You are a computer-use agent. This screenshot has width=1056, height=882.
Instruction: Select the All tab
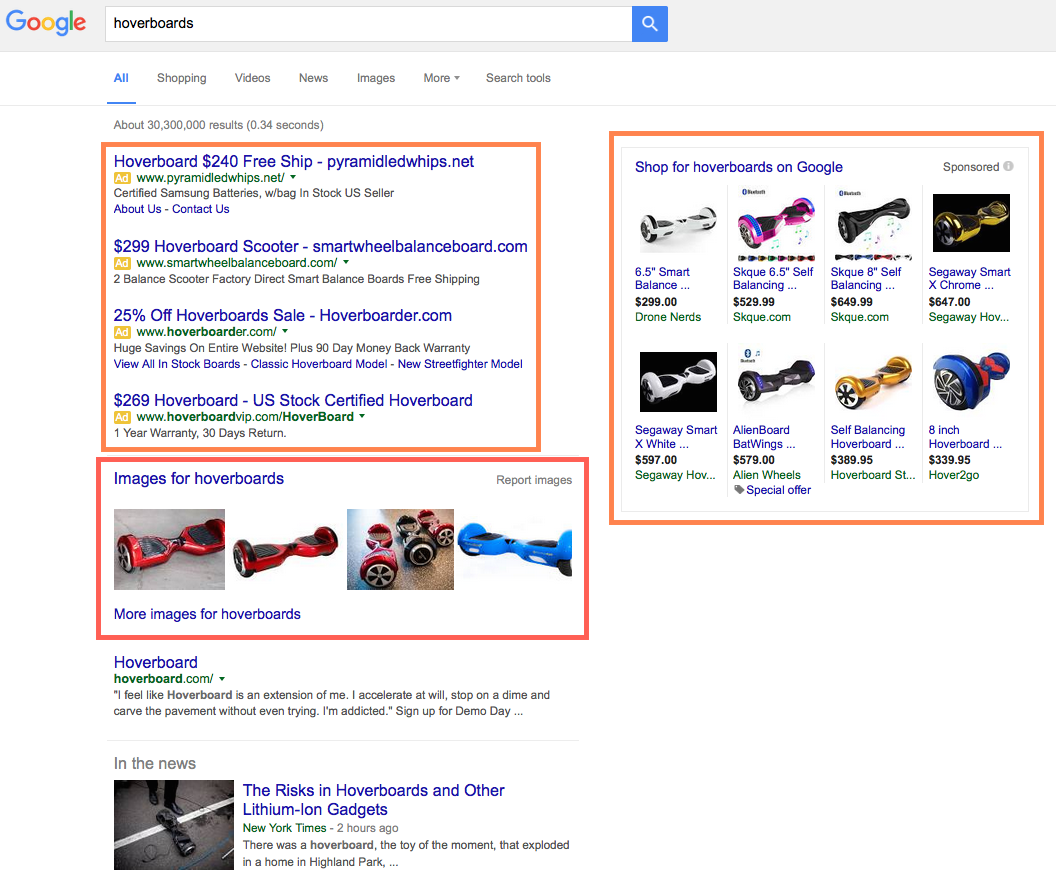pyautogui.click(x=121, y=78)
